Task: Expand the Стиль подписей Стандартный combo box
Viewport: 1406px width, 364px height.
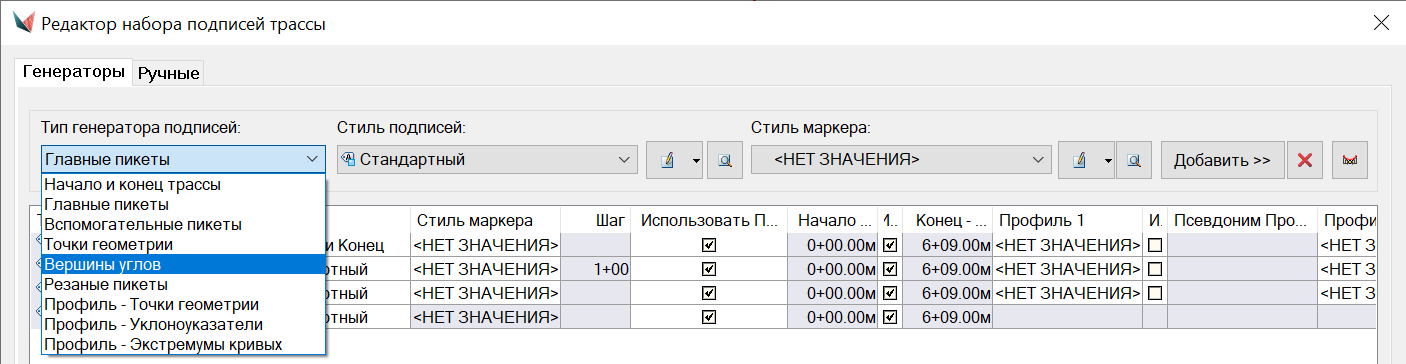Action: (487, 159)
